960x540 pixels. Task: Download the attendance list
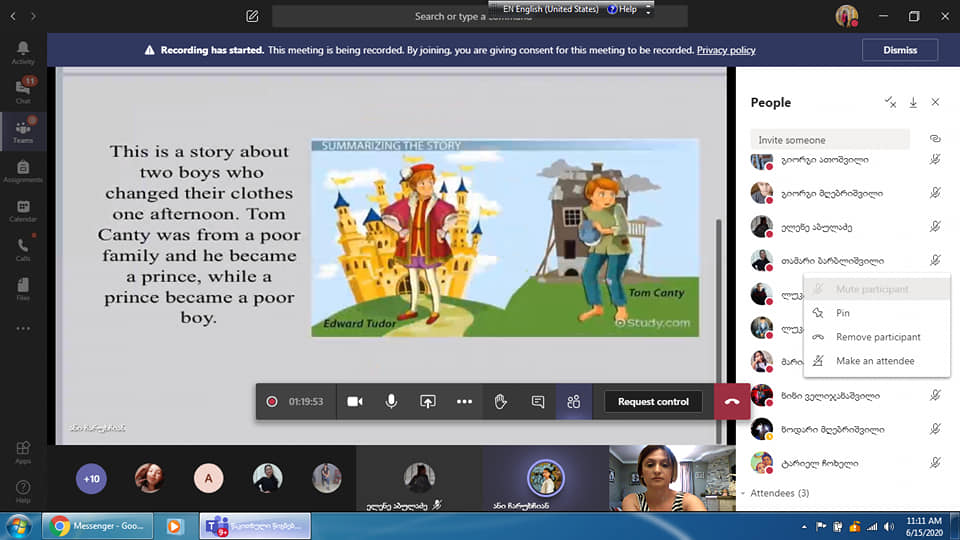tap(913, 102)
